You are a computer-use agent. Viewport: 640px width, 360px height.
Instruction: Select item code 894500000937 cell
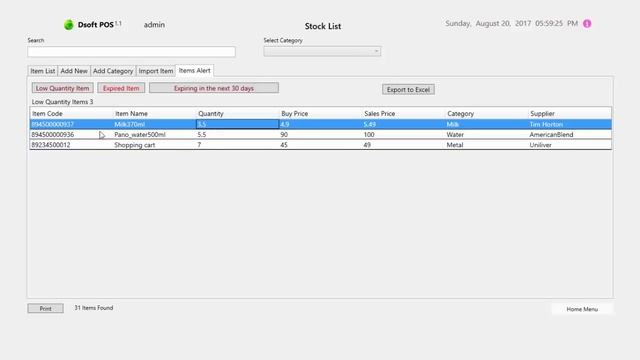[x=71, y=124]
